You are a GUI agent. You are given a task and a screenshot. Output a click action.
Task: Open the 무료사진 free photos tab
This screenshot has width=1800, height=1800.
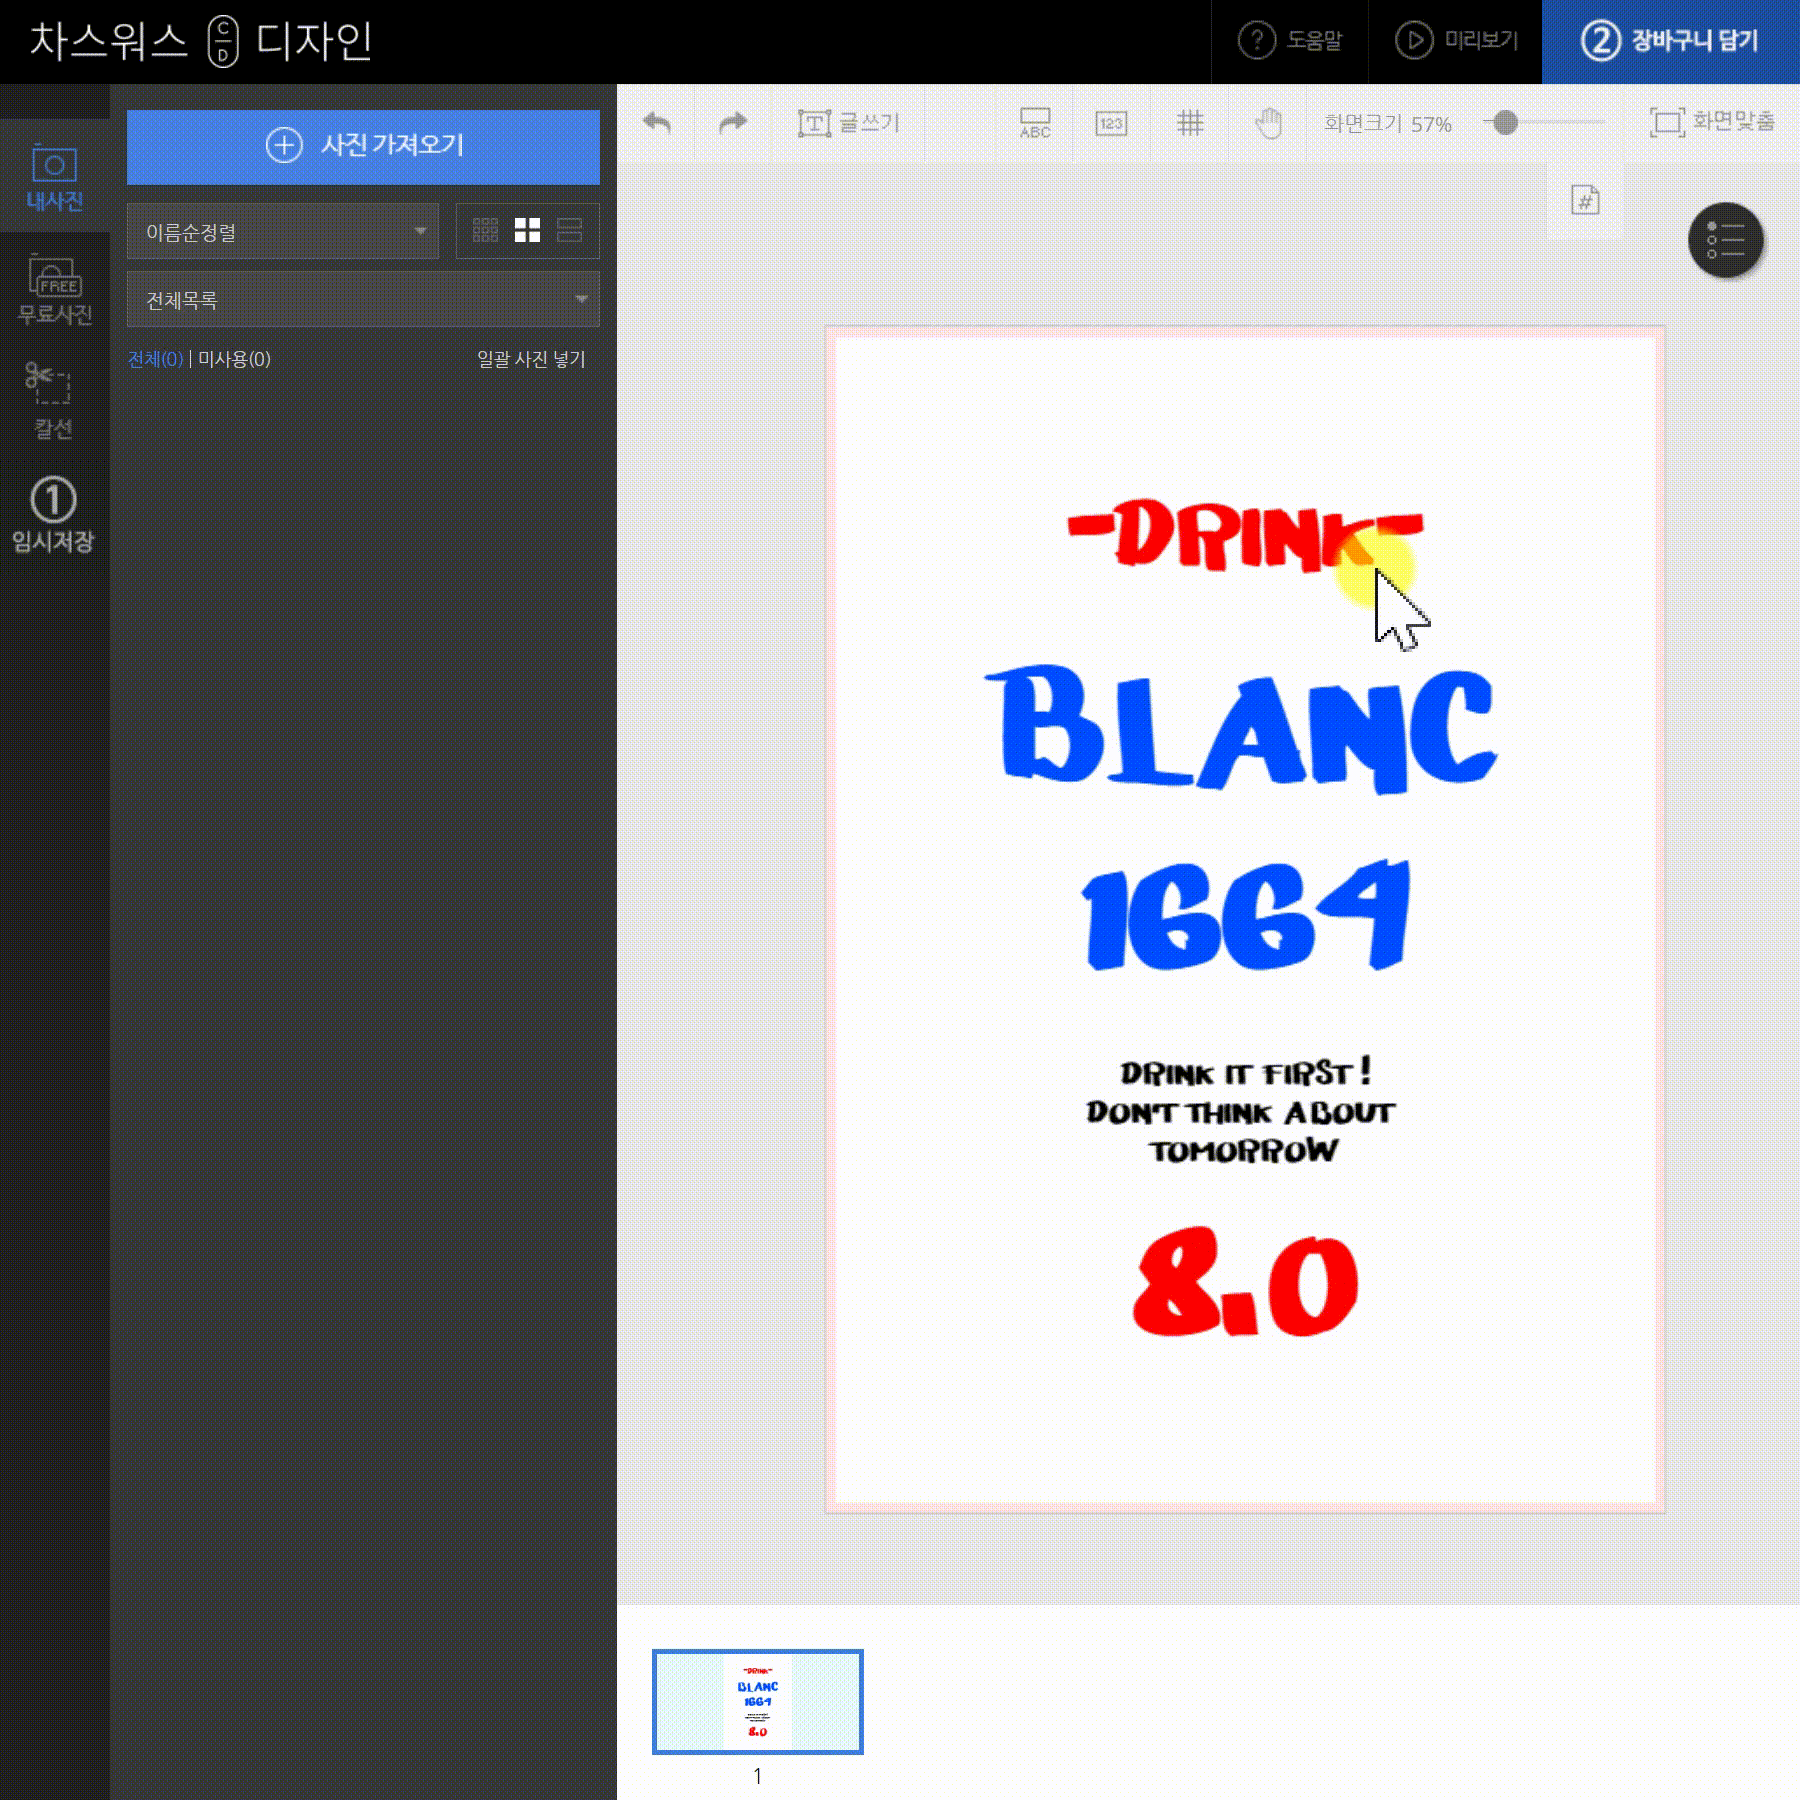[54, 290]
